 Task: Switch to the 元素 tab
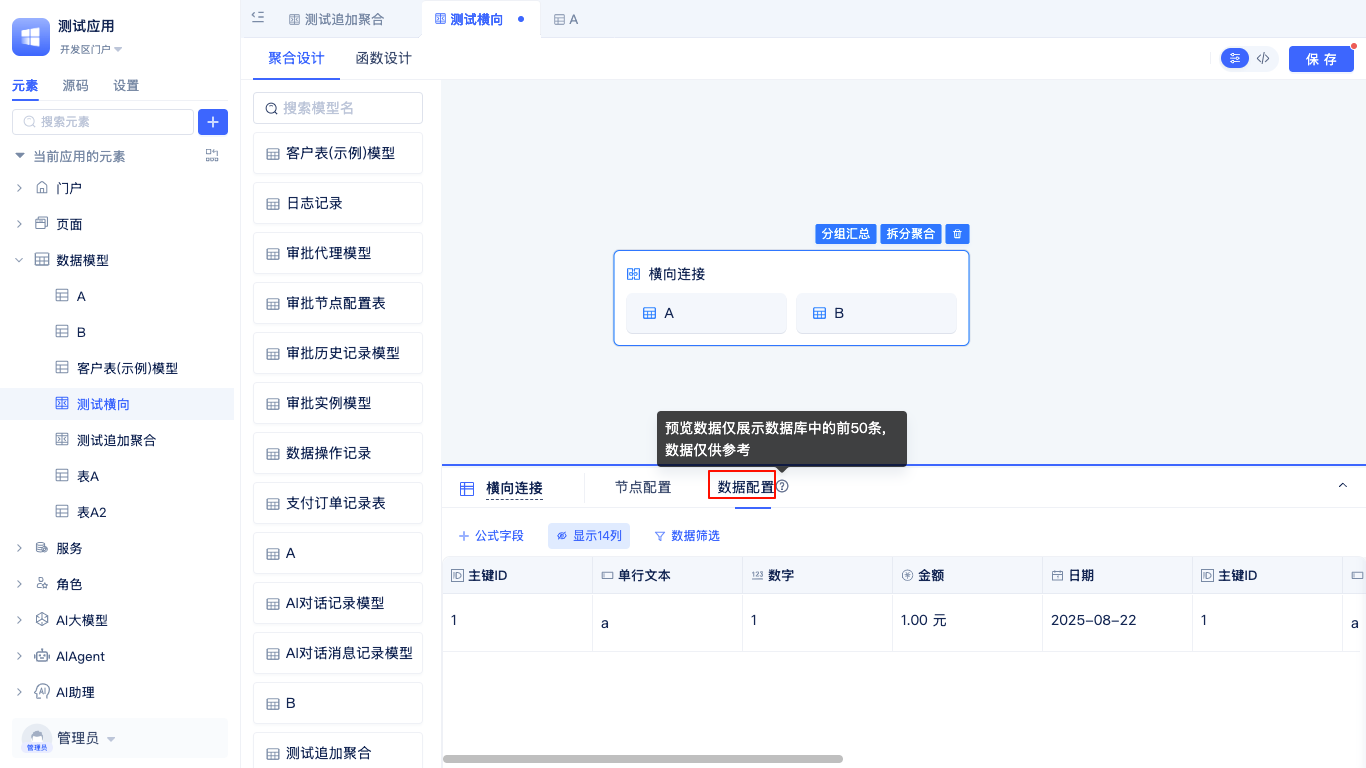coord(25,86)
